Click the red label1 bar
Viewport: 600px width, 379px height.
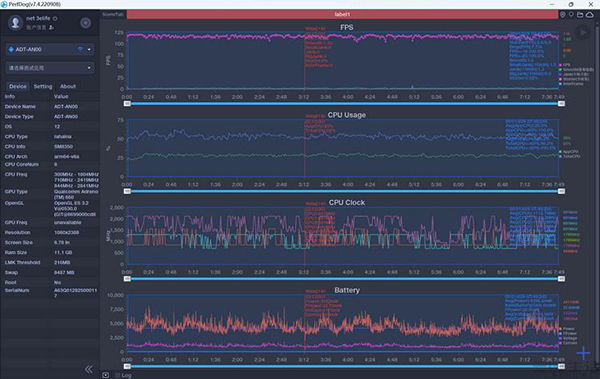[342, 14]
